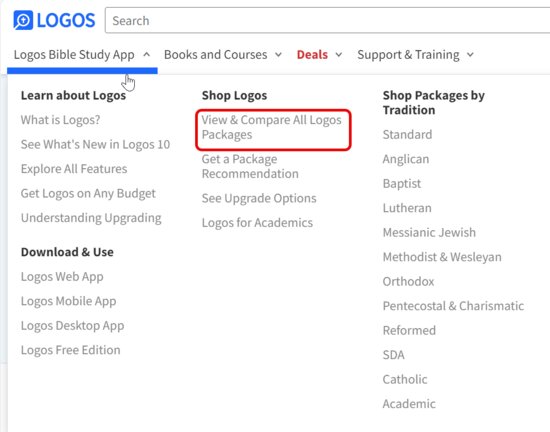The image size is (550, 432).
Task: Choose the Logos Desktop App link
Action: click(x=72, y=326)
